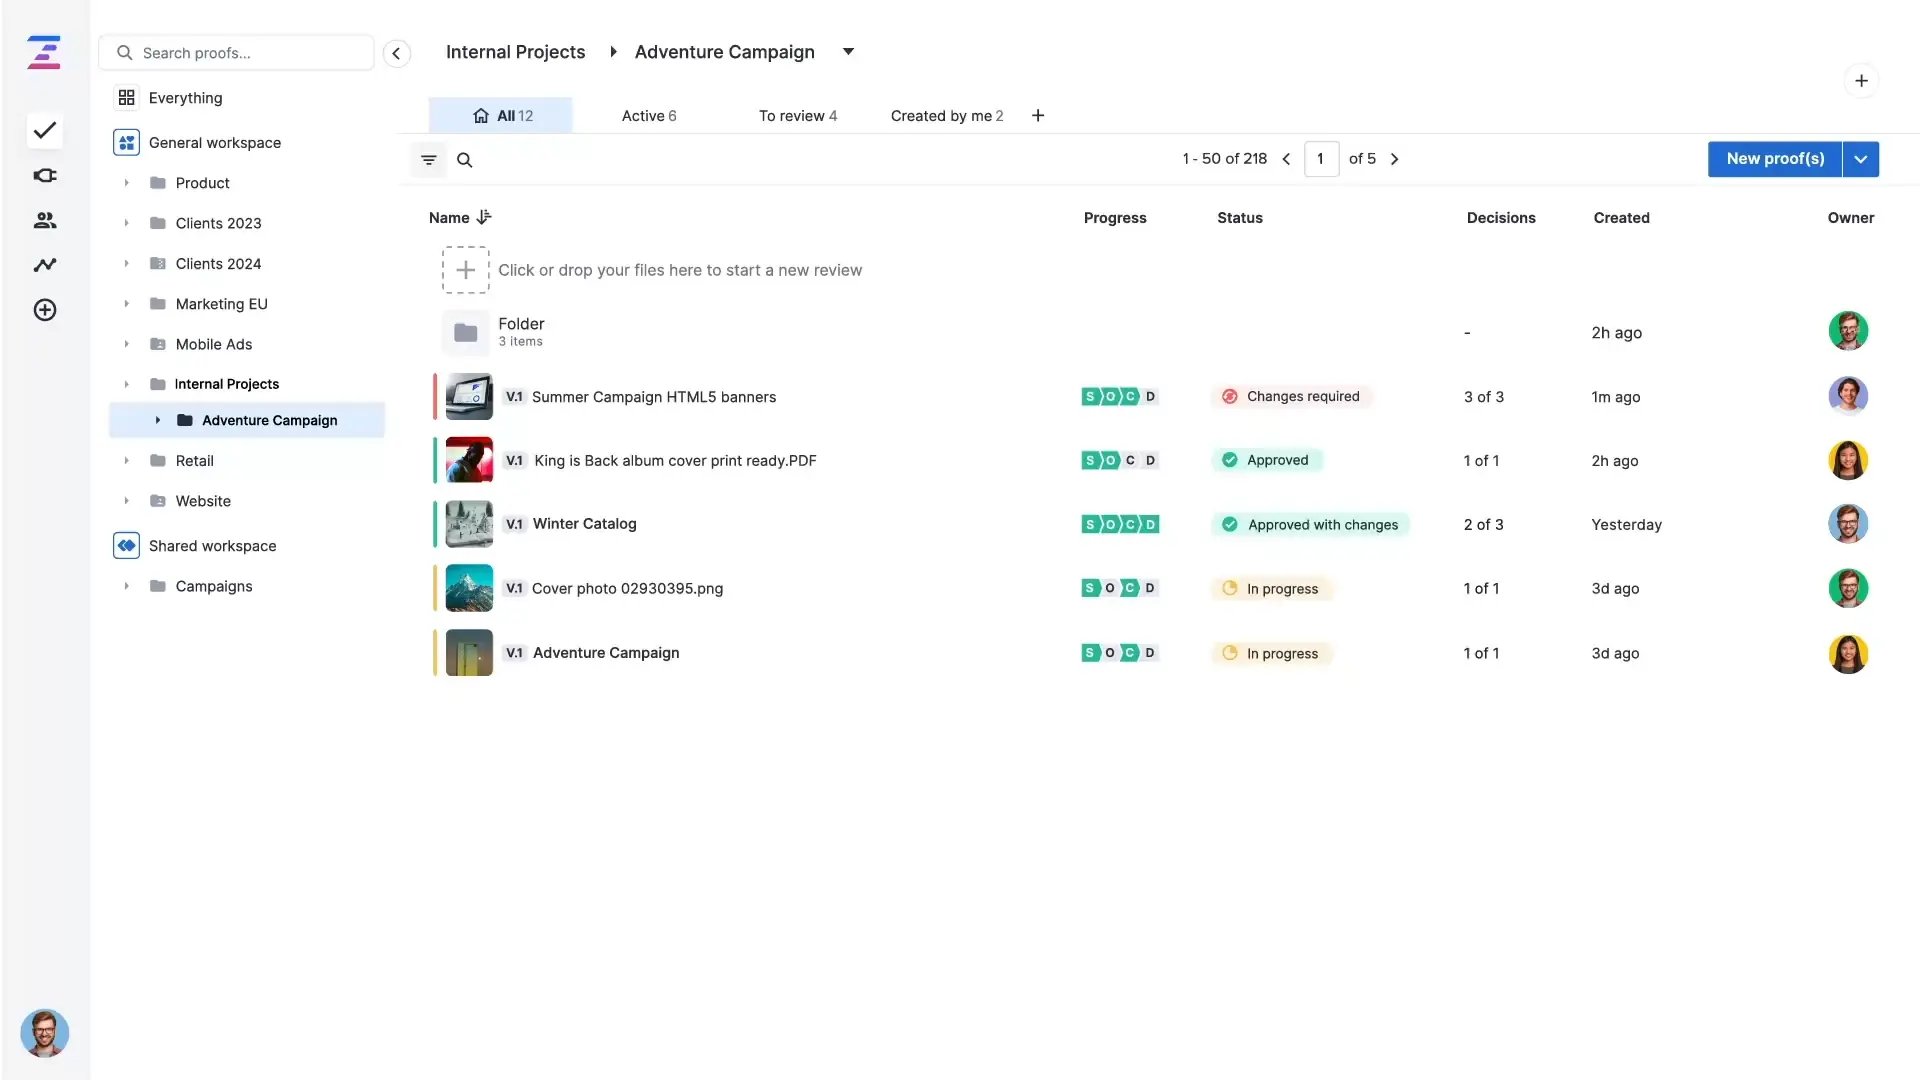Click the Winter Catalog thumbnail

[x=469, y=523]
